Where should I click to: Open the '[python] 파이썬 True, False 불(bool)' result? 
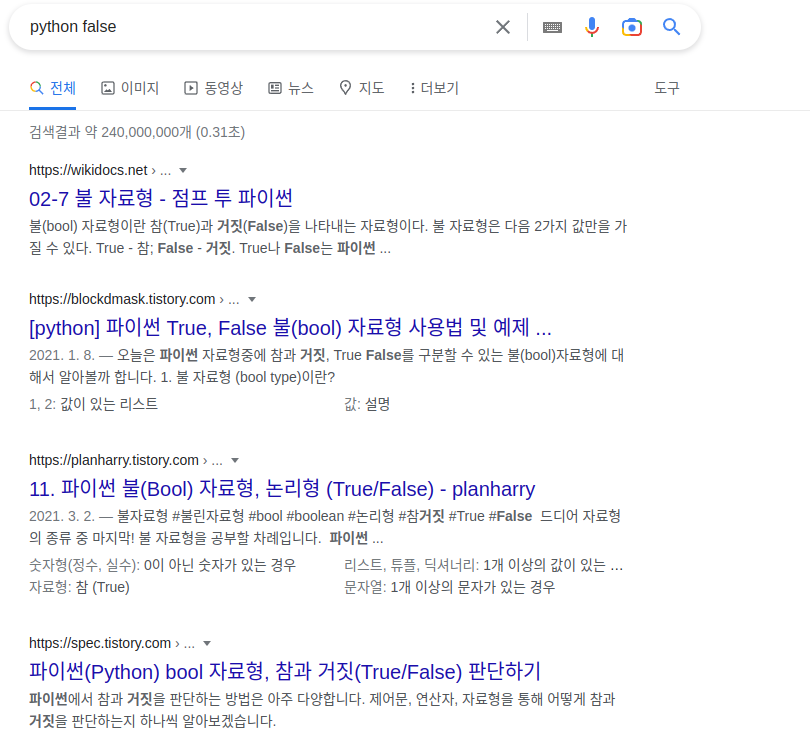point(290,328)
